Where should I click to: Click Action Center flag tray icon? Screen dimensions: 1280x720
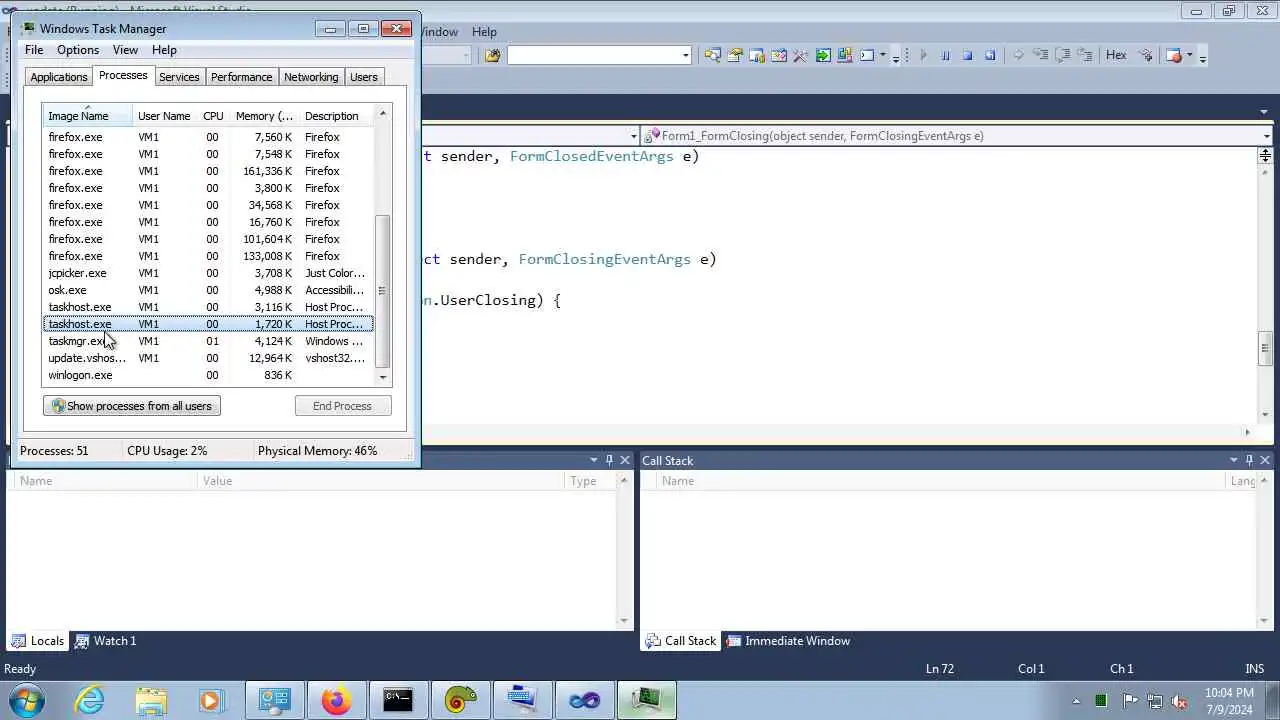[1130, 701]
